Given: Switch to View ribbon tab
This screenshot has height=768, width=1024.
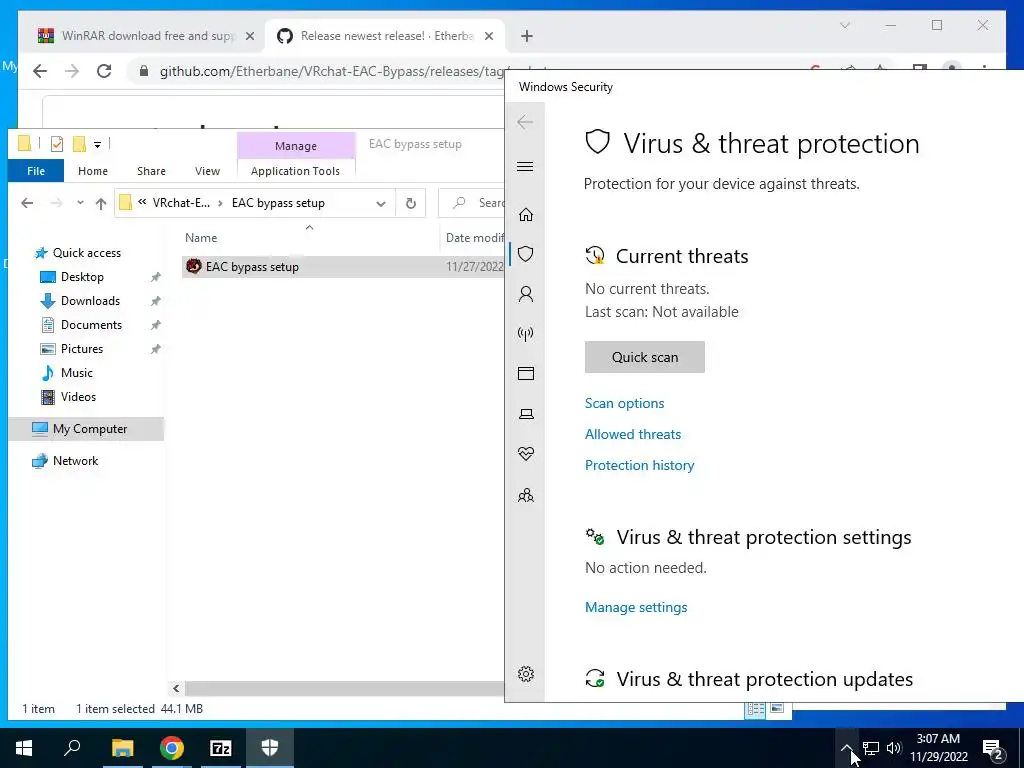Looking at the screenshot, I should click(x=207, y=171).
